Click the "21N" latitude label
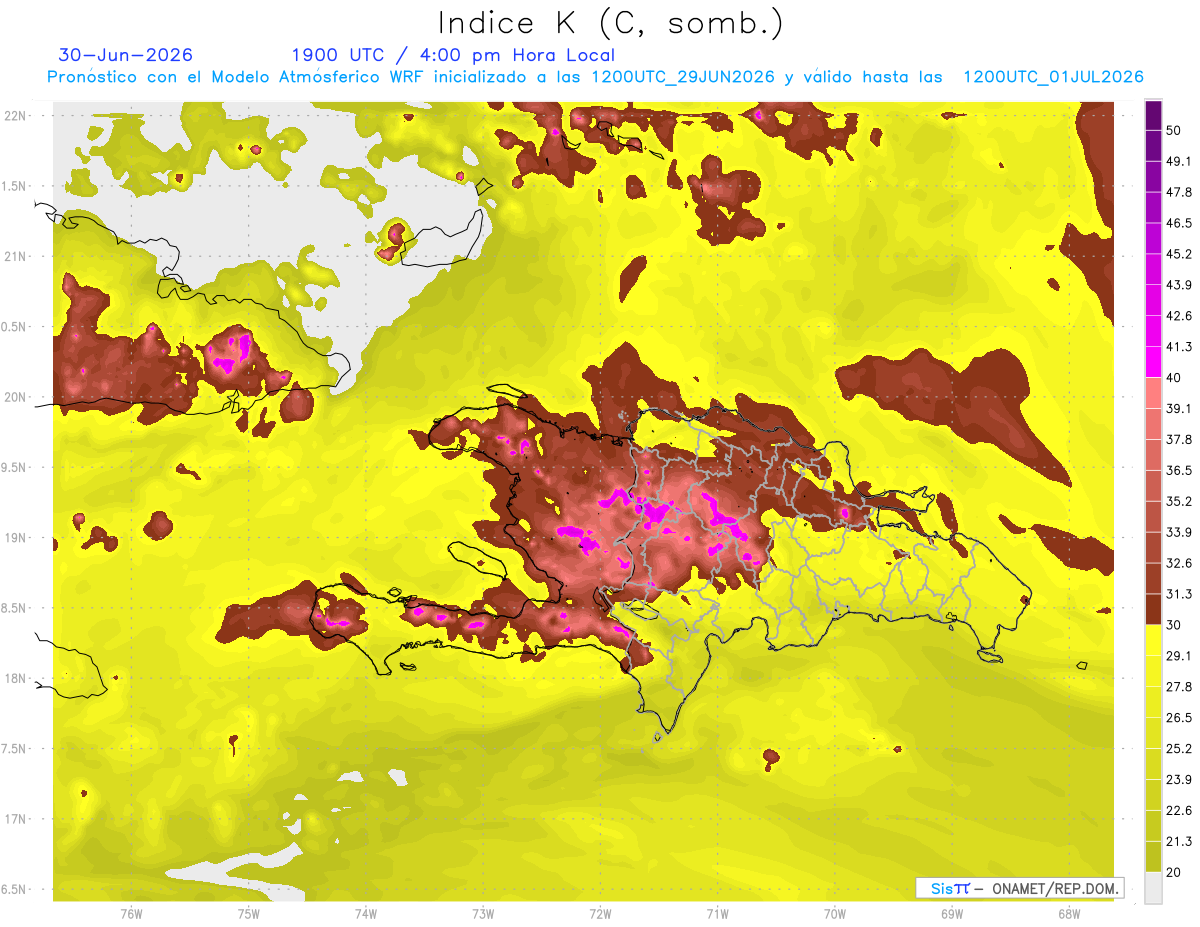1200x927 pixels. tap(15, 257)
